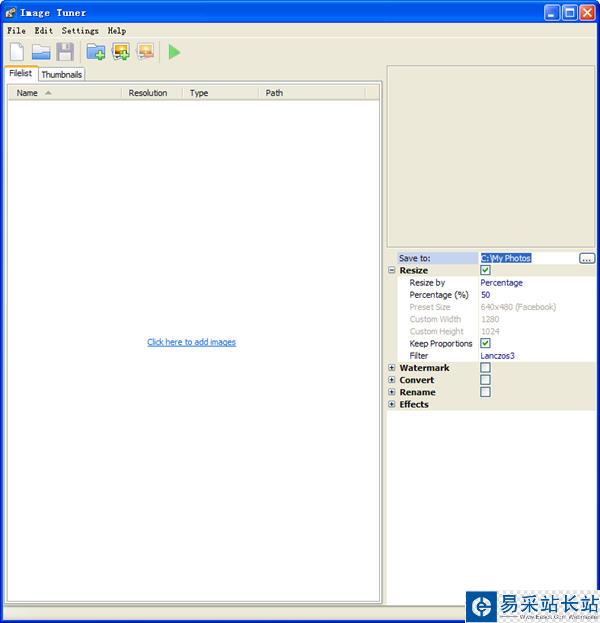The width and height of the screenshot is (600, 623).
Task: Close the Image Tuner window
Action: (587, 13)
